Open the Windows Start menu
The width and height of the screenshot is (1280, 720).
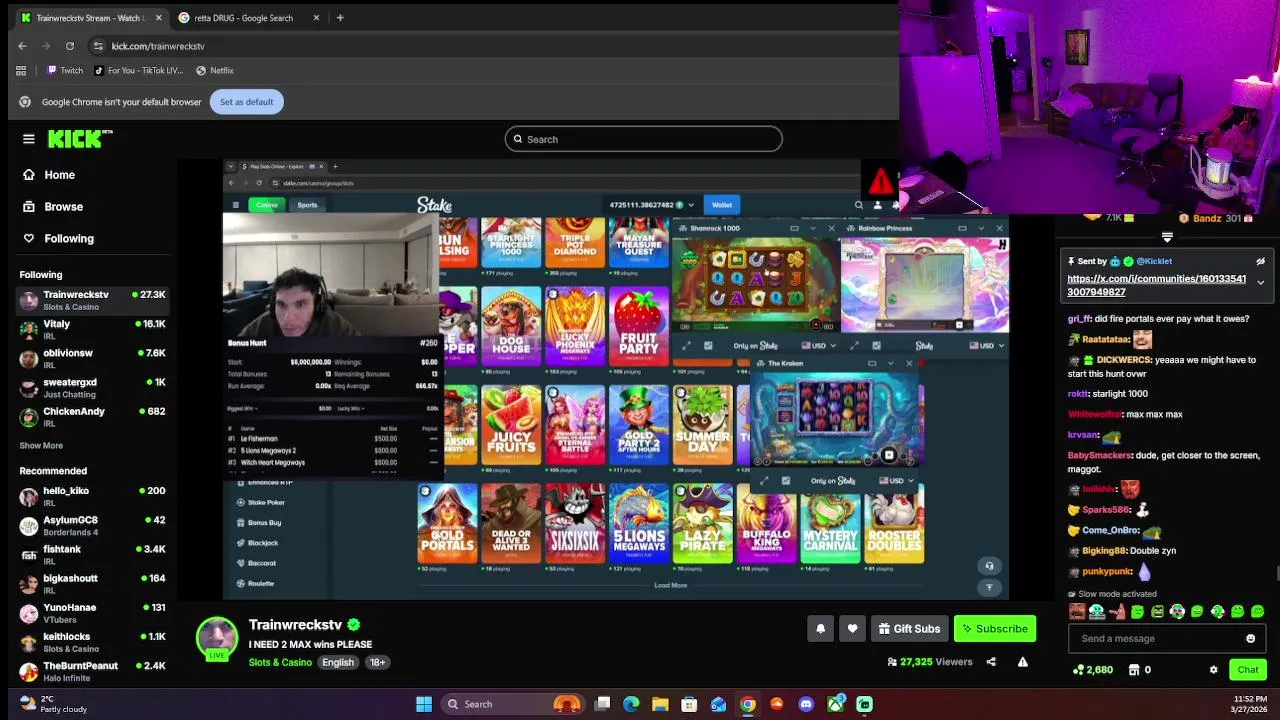[x=424, y=704]
